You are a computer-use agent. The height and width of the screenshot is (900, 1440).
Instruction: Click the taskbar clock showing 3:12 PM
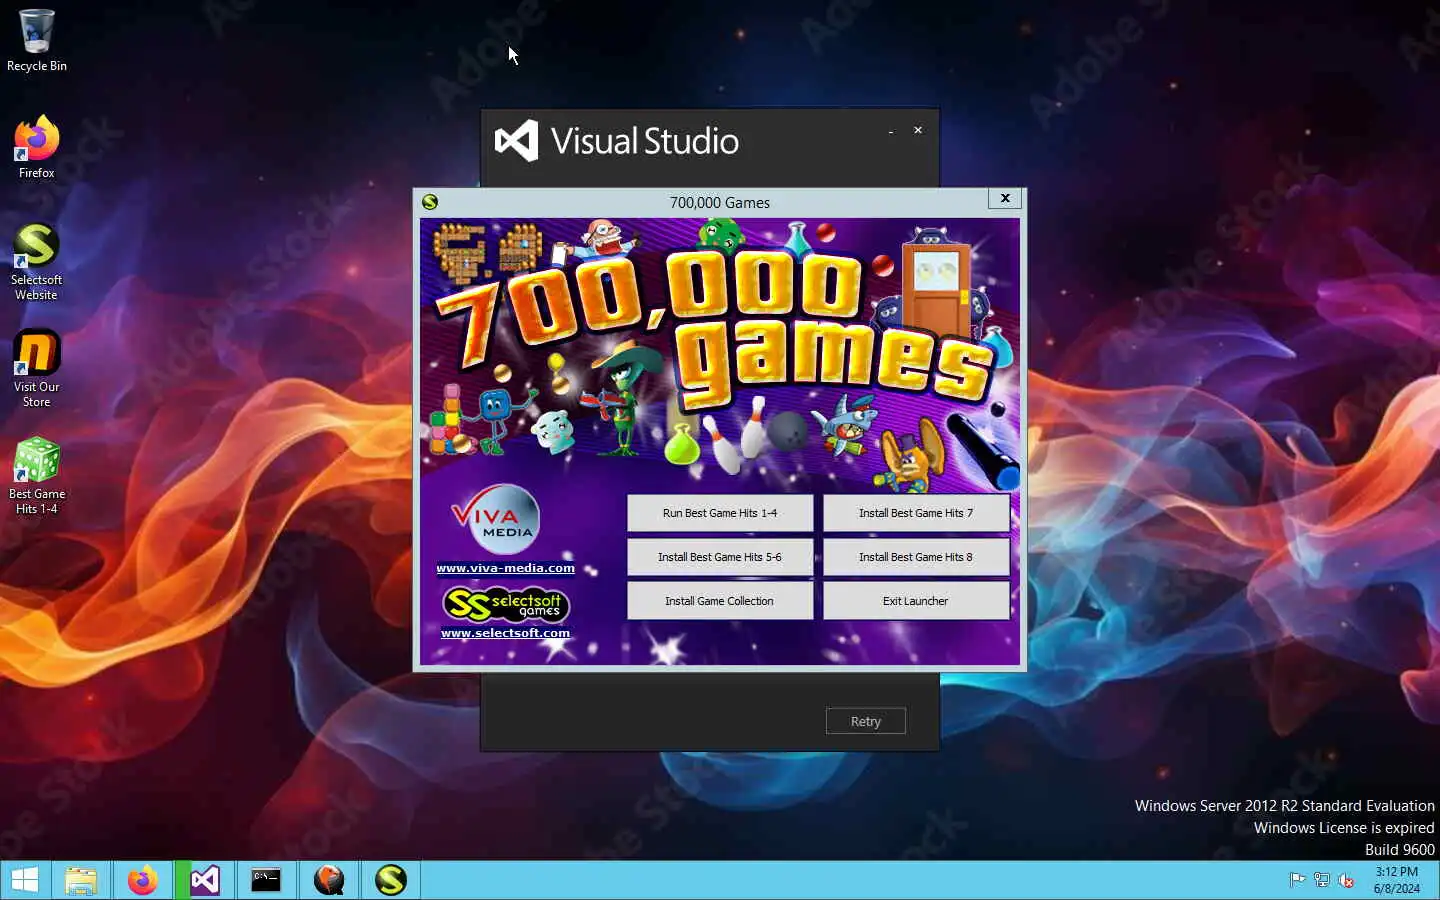(1396, 880)
